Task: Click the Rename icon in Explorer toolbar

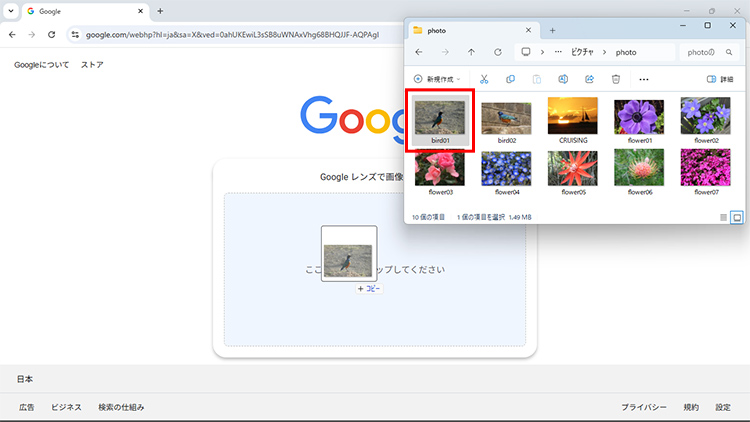Action: click(x=563, y=79)
